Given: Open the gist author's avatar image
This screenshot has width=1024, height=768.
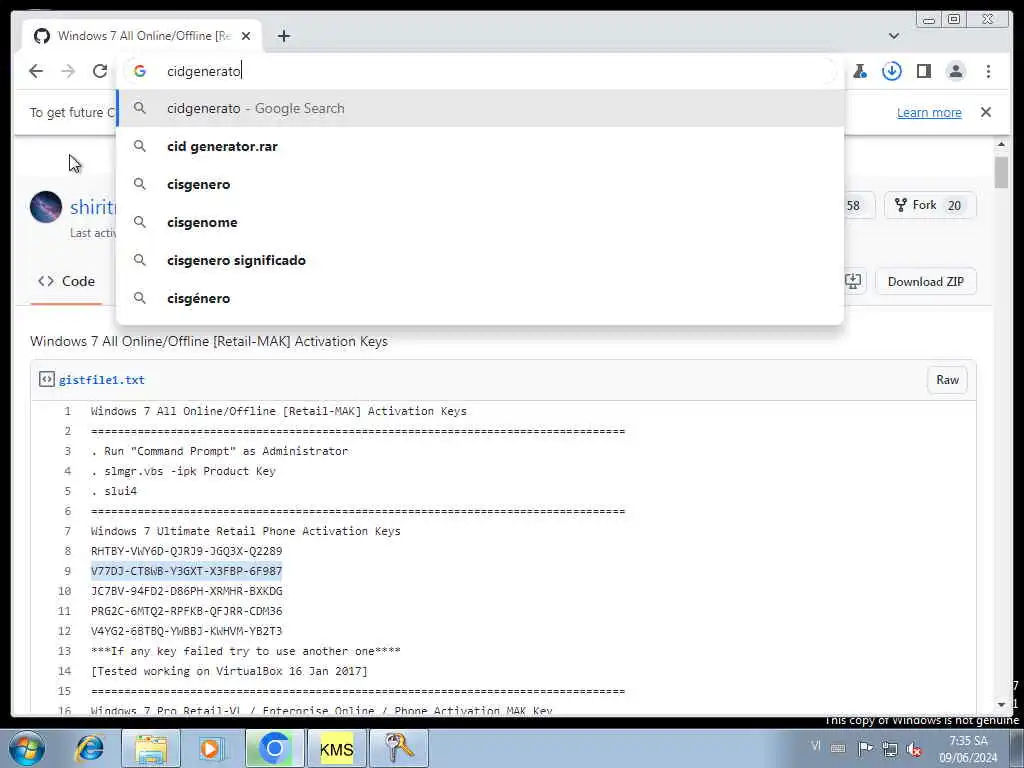Looking at the screenshot, I should point(46,207).
